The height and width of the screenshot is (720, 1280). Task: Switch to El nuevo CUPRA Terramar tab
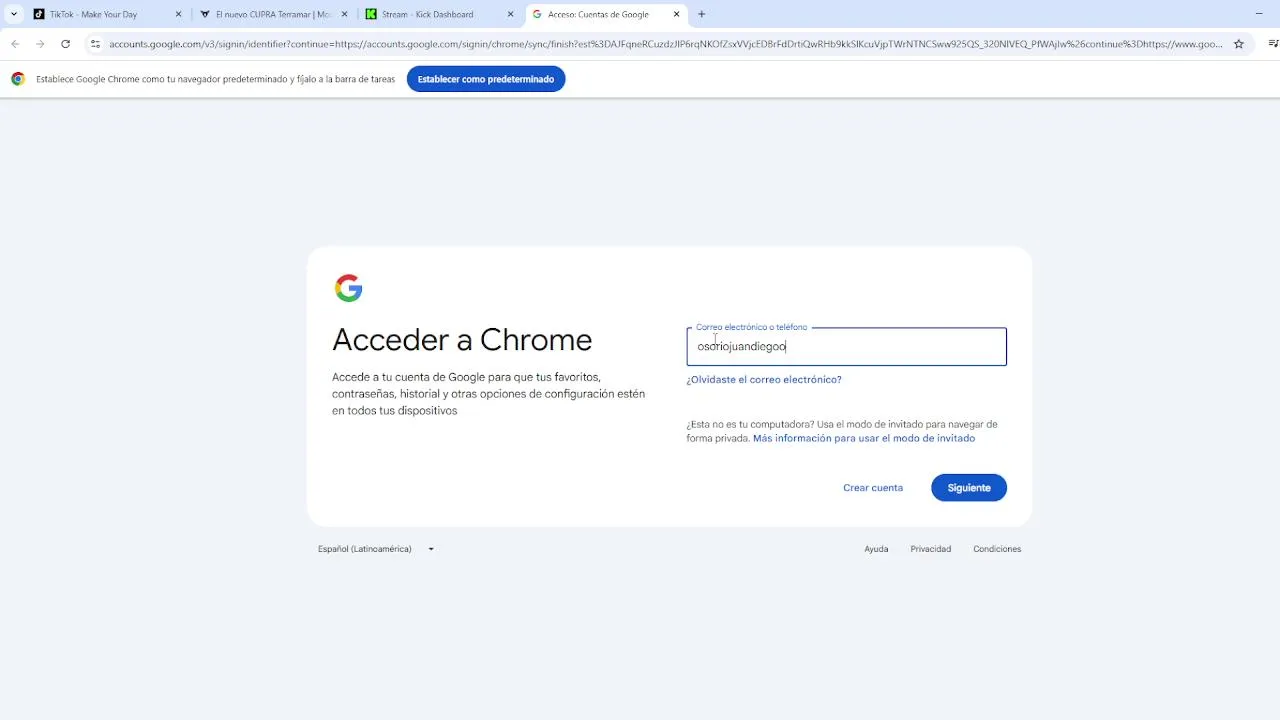pos(272,14)
